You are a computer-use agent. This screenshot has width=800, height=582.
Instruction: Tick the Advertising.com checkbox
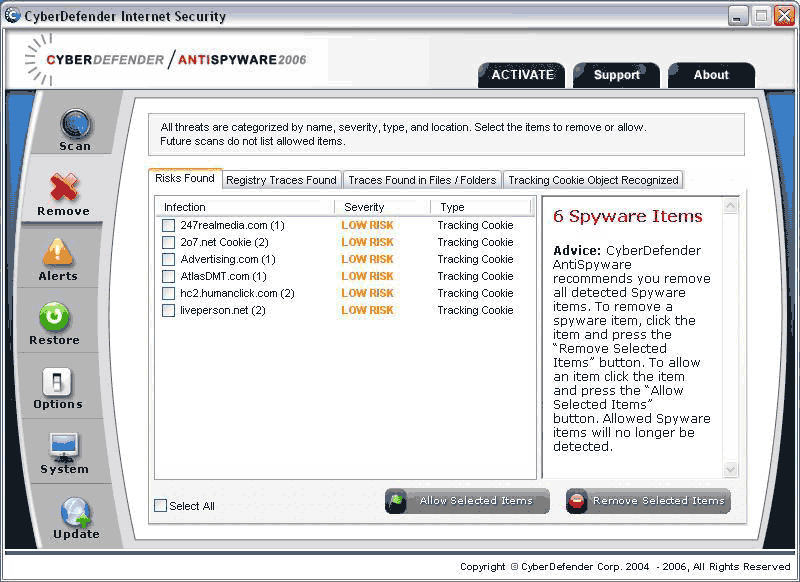(168, 260)
